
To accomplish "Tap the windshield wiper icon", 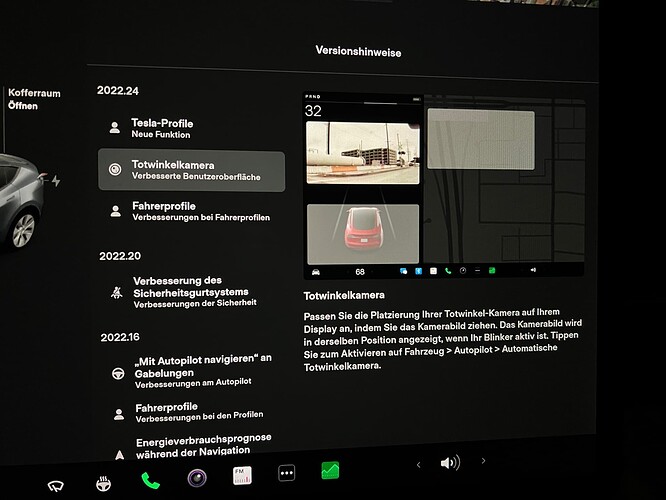I will click(56, 486).
